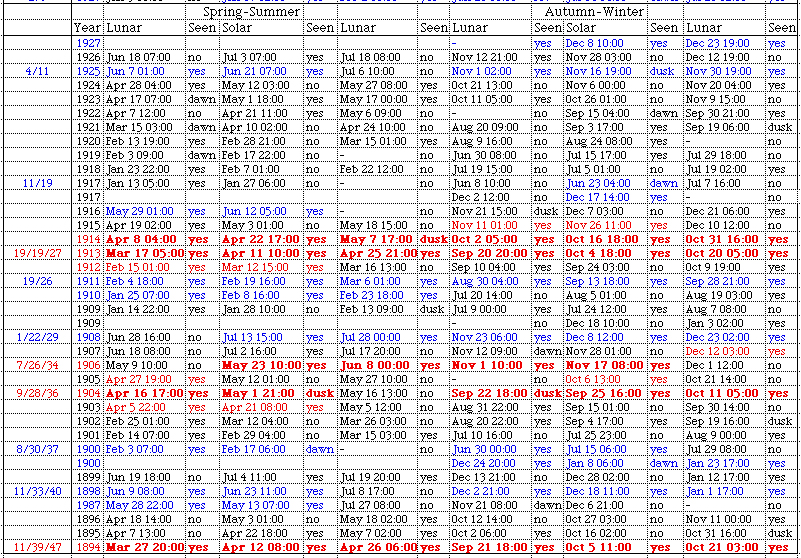Click the bold May 23 10:00 solar entry
The image size is (801, 558).
point(261,366)
